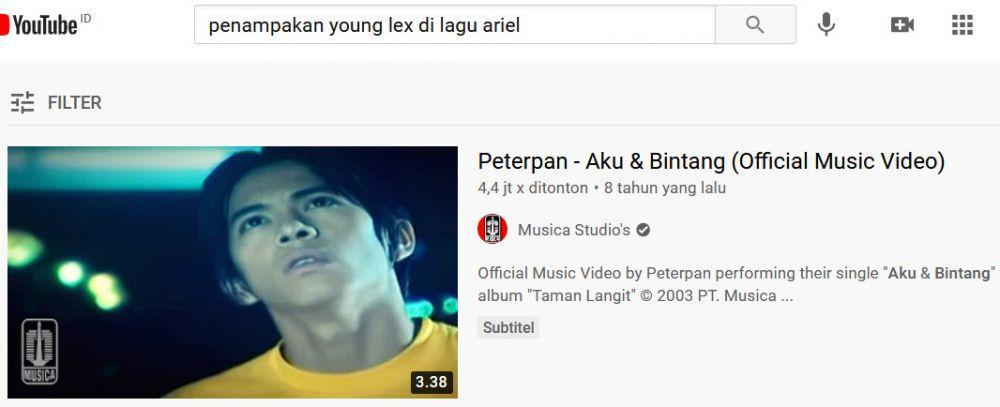
Task: Click the Subtitel badge
Action: coord(508,328)
